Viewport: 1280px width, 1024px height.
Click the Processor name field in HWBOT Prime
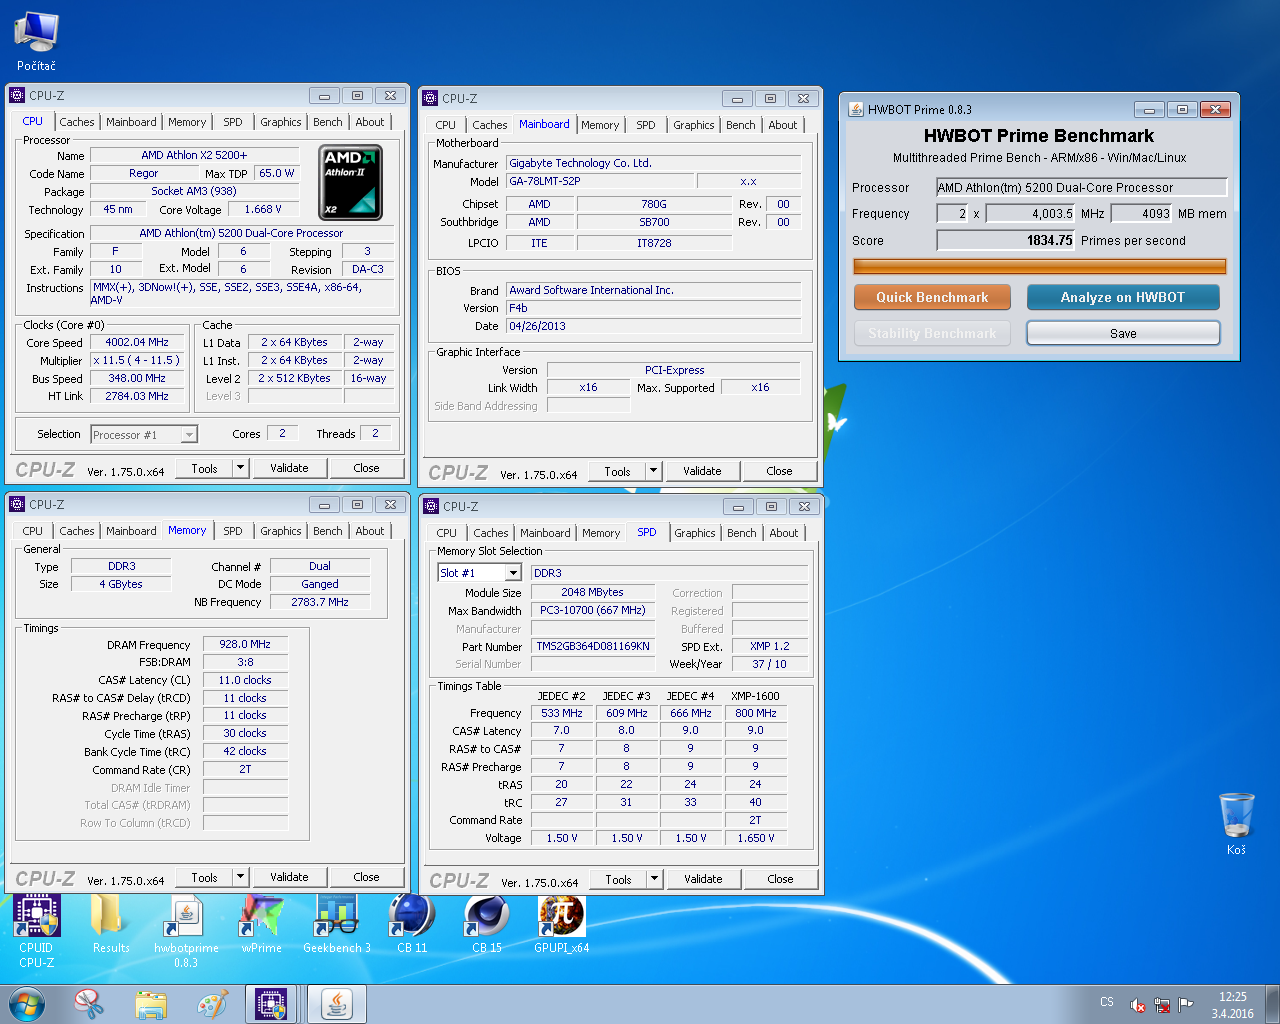(1081, 187)
